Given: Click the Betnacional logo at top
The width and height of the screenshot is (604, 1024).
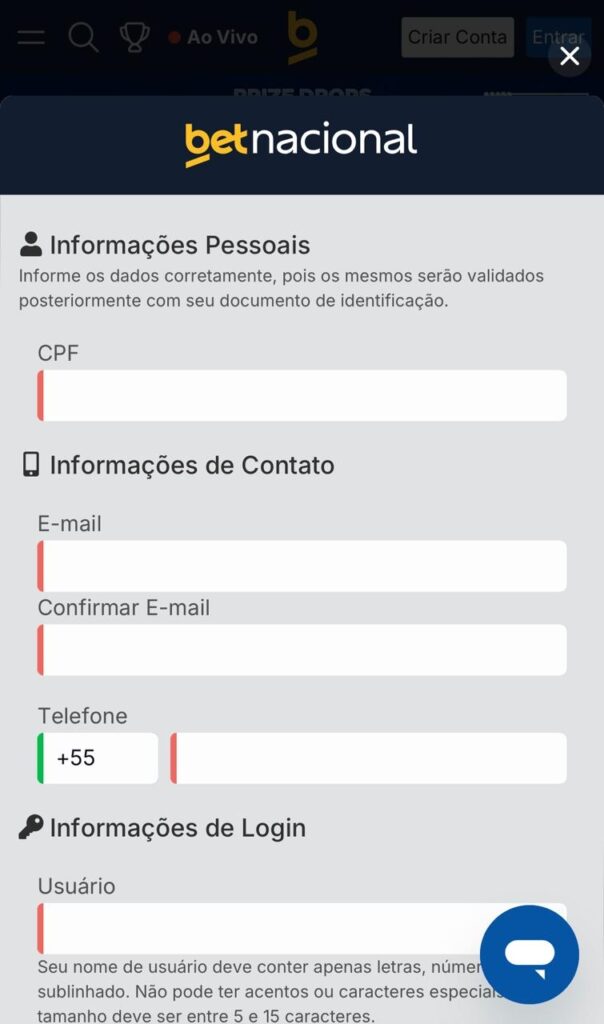Looking at the screenshot, I should click(x=302, y=140).
